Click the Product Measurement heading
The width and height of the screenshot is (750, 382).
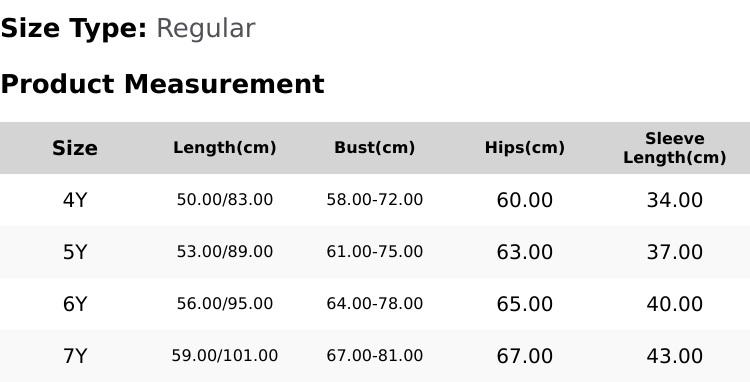tap(163, 84)
